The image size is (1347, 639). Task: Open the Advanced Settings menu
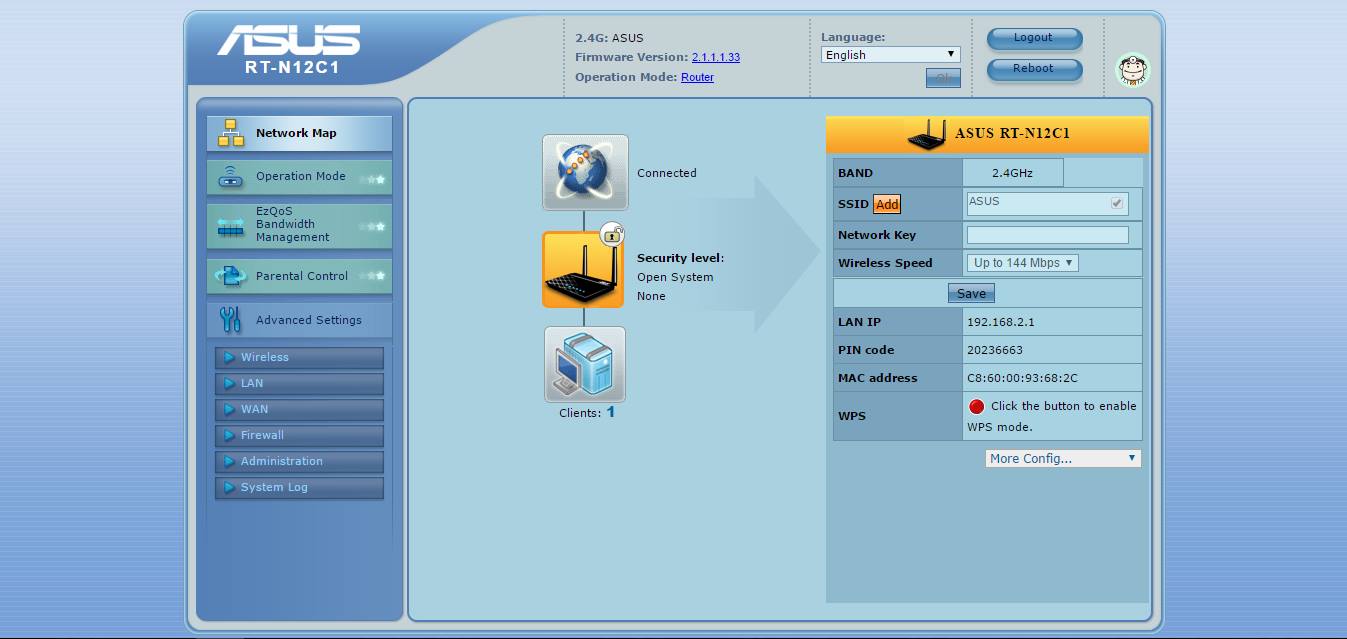point(299,320)
